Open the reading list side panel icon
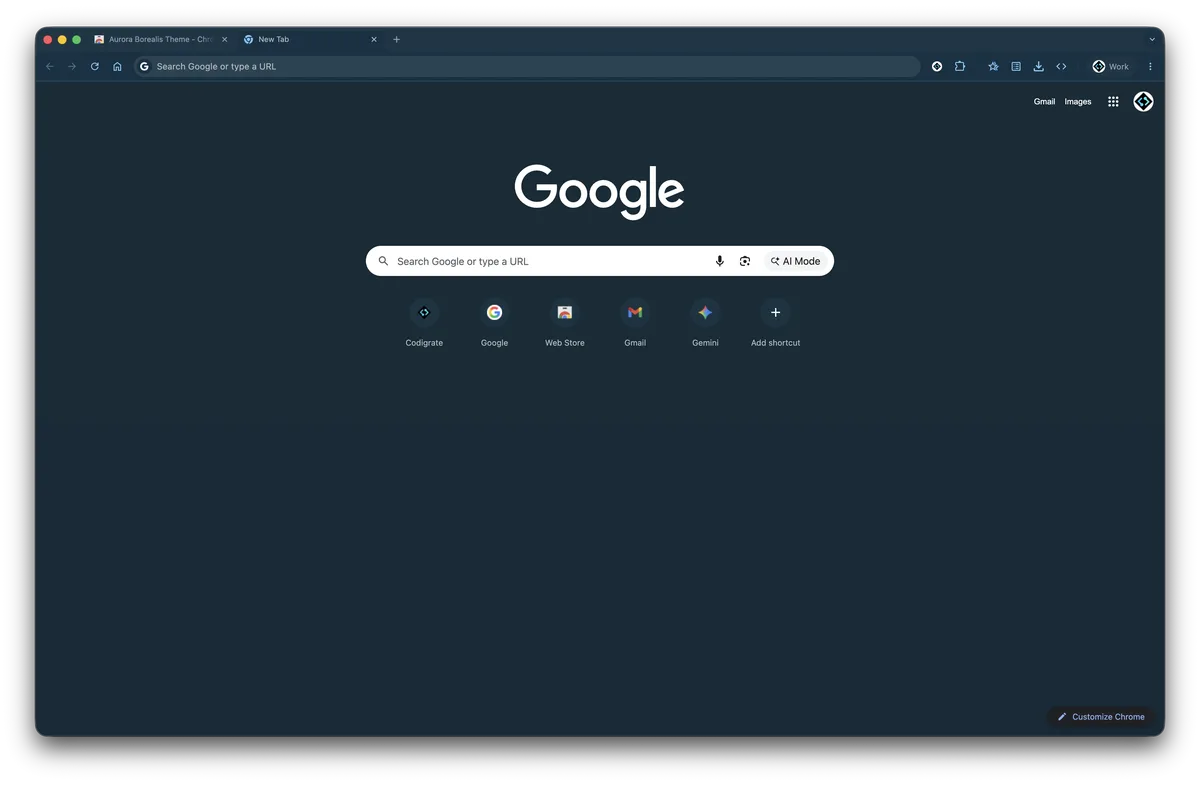This screenshot has width=1200, height=787. [1016, 67]
